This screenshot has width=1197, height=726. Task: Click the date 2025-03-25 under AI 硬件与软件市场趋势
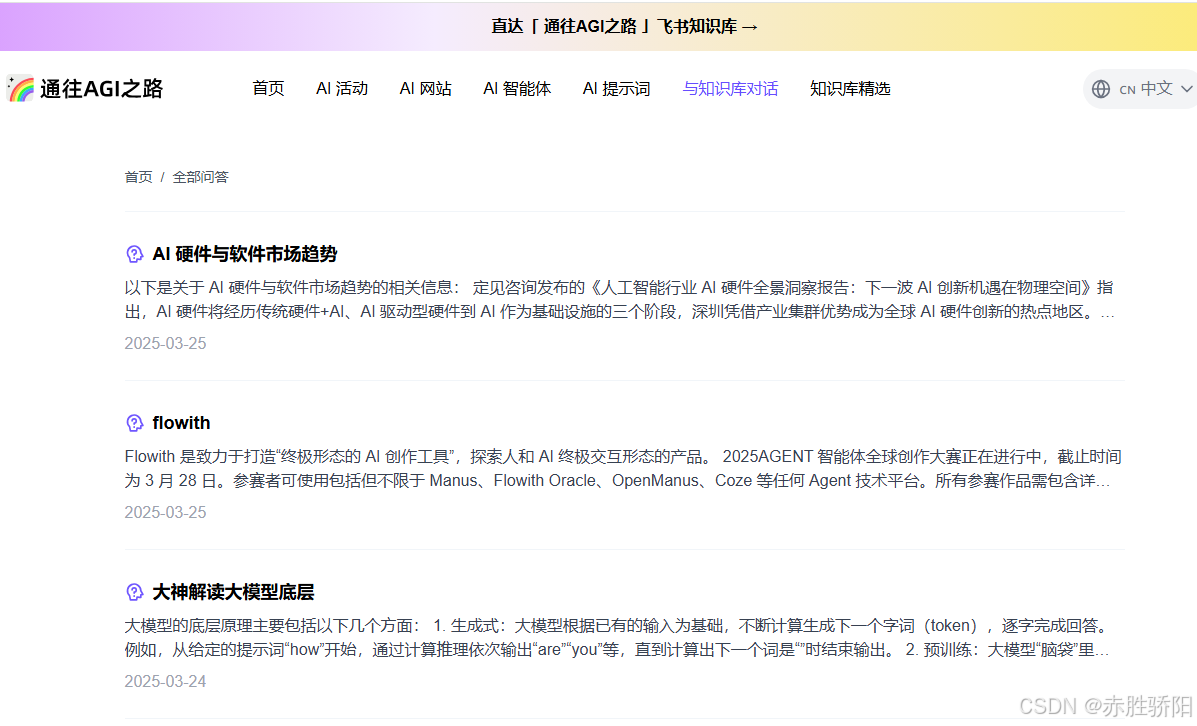[x=165, y=344]
